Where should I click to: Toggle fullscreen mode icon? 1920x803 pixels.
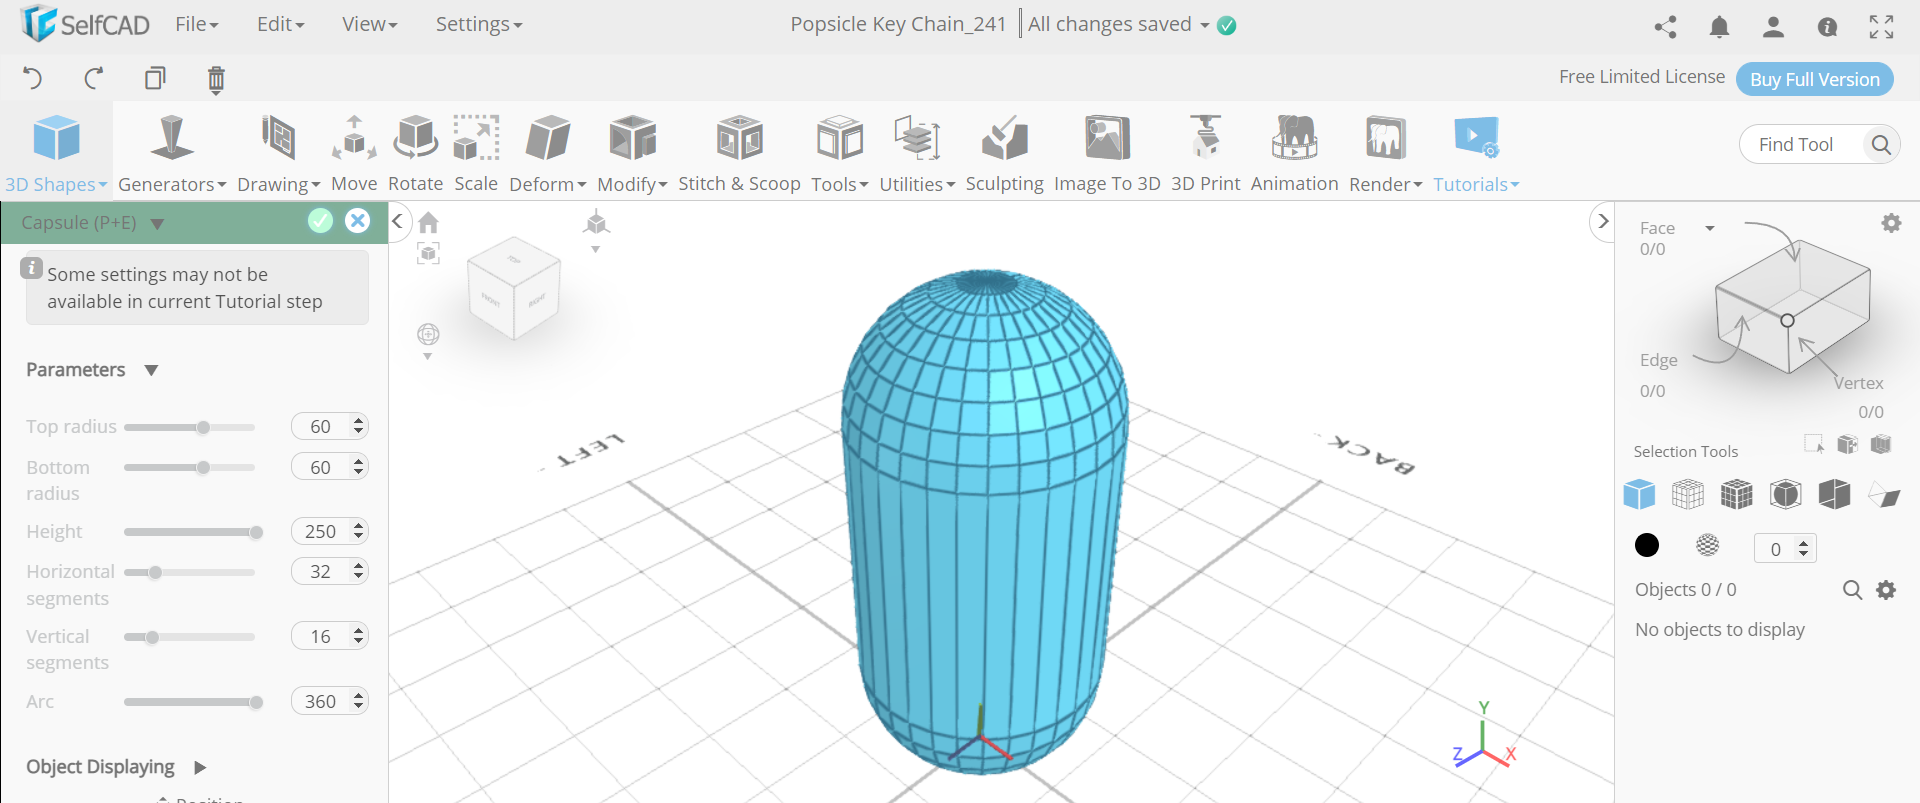[1881, 27]
